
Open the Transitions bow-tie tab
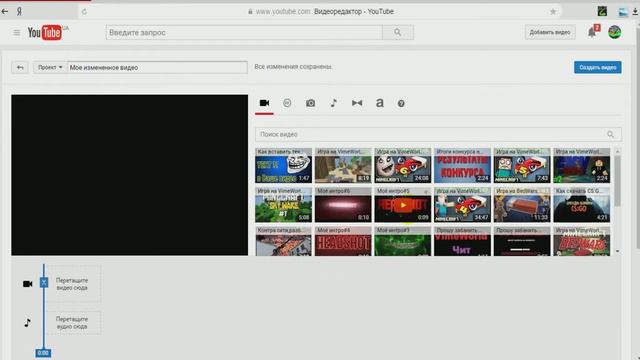tap(357, 103)
